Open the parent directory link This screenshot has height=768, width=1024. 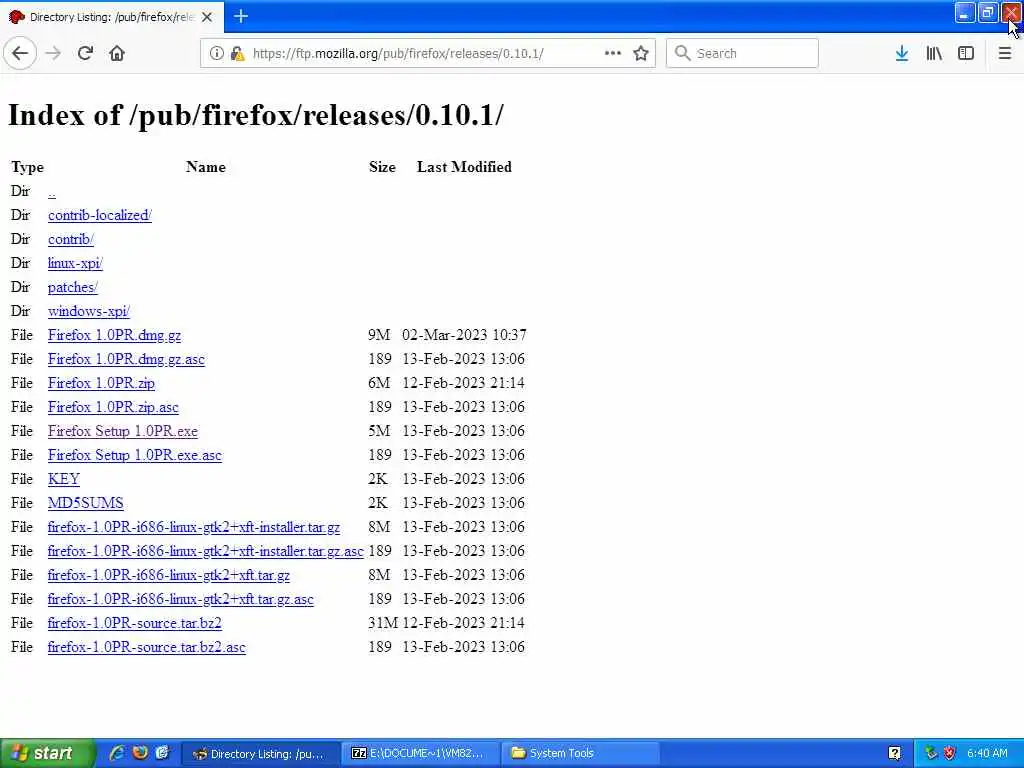[52, 191]
